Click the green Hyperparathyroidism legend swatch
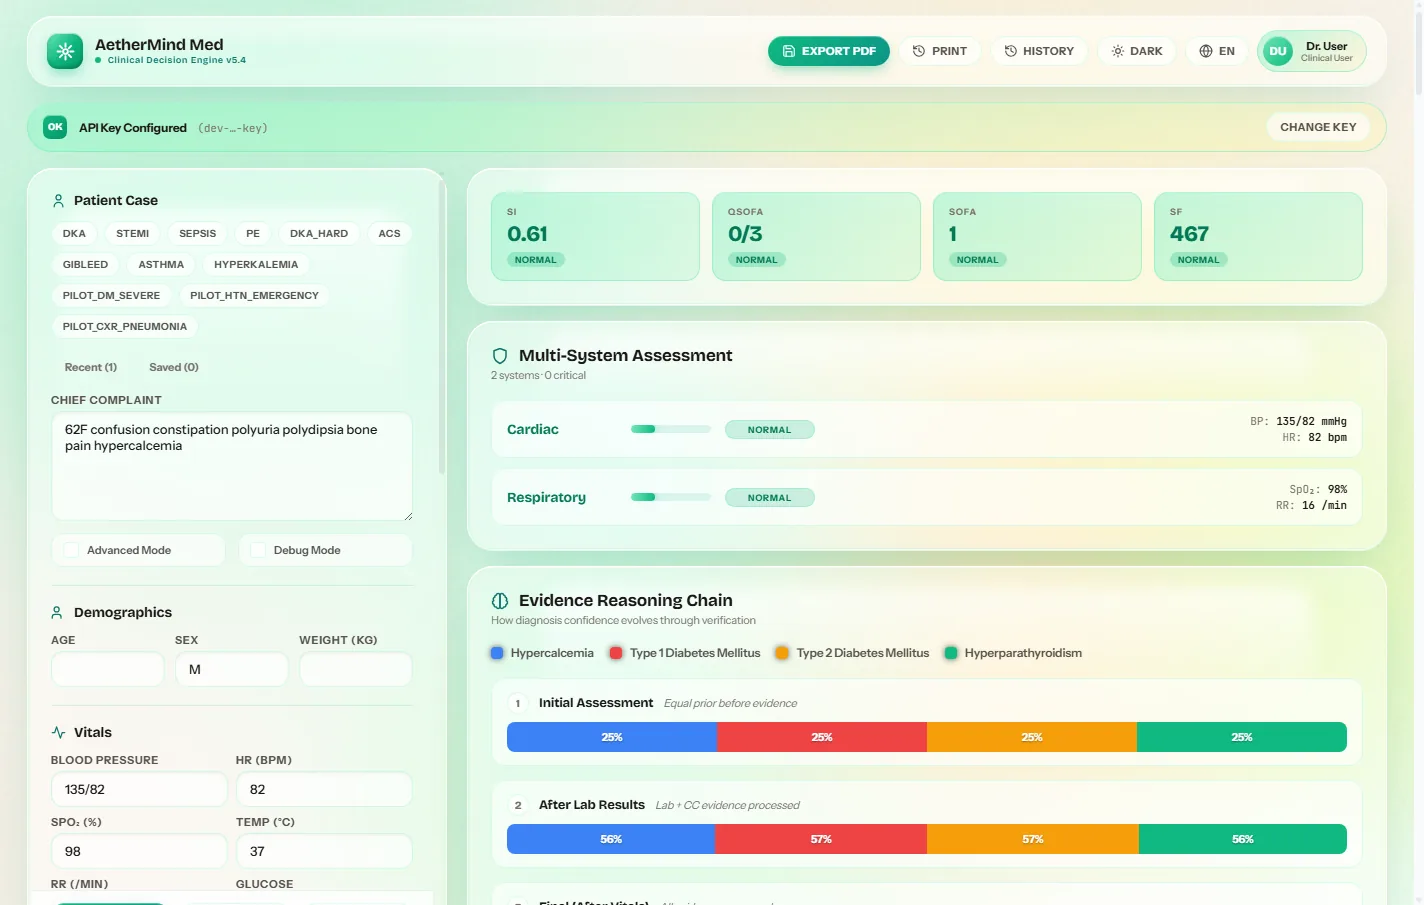The height and width of the screenshot is (905, 1424). click(951, 653)
